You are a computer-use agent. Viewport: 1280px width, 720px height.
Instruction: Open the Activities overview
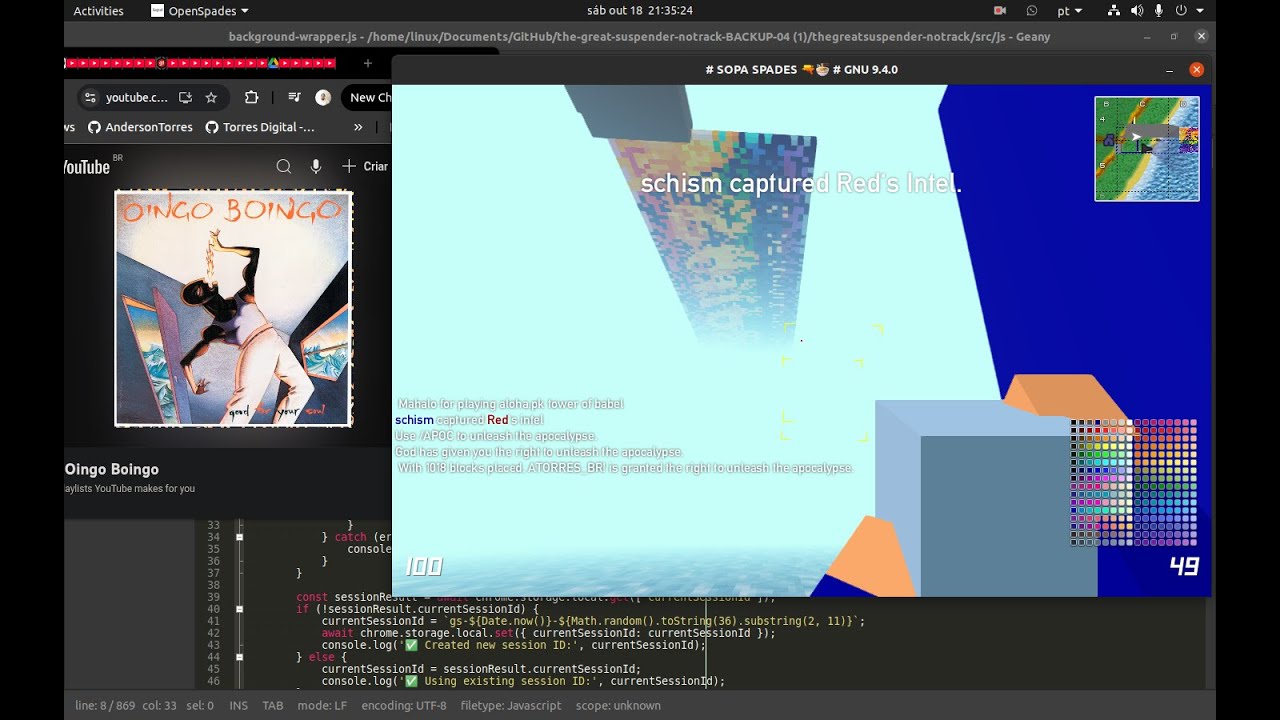[99, 11]
